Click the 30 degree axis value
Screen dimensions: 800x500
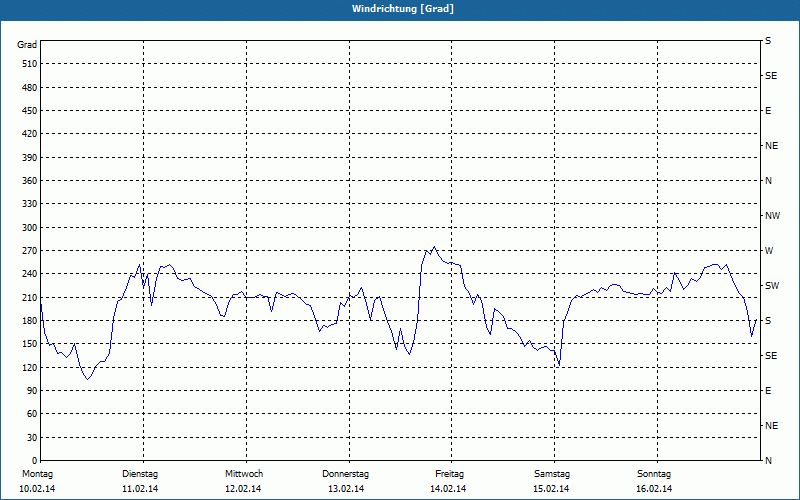[x=32, y=437]
